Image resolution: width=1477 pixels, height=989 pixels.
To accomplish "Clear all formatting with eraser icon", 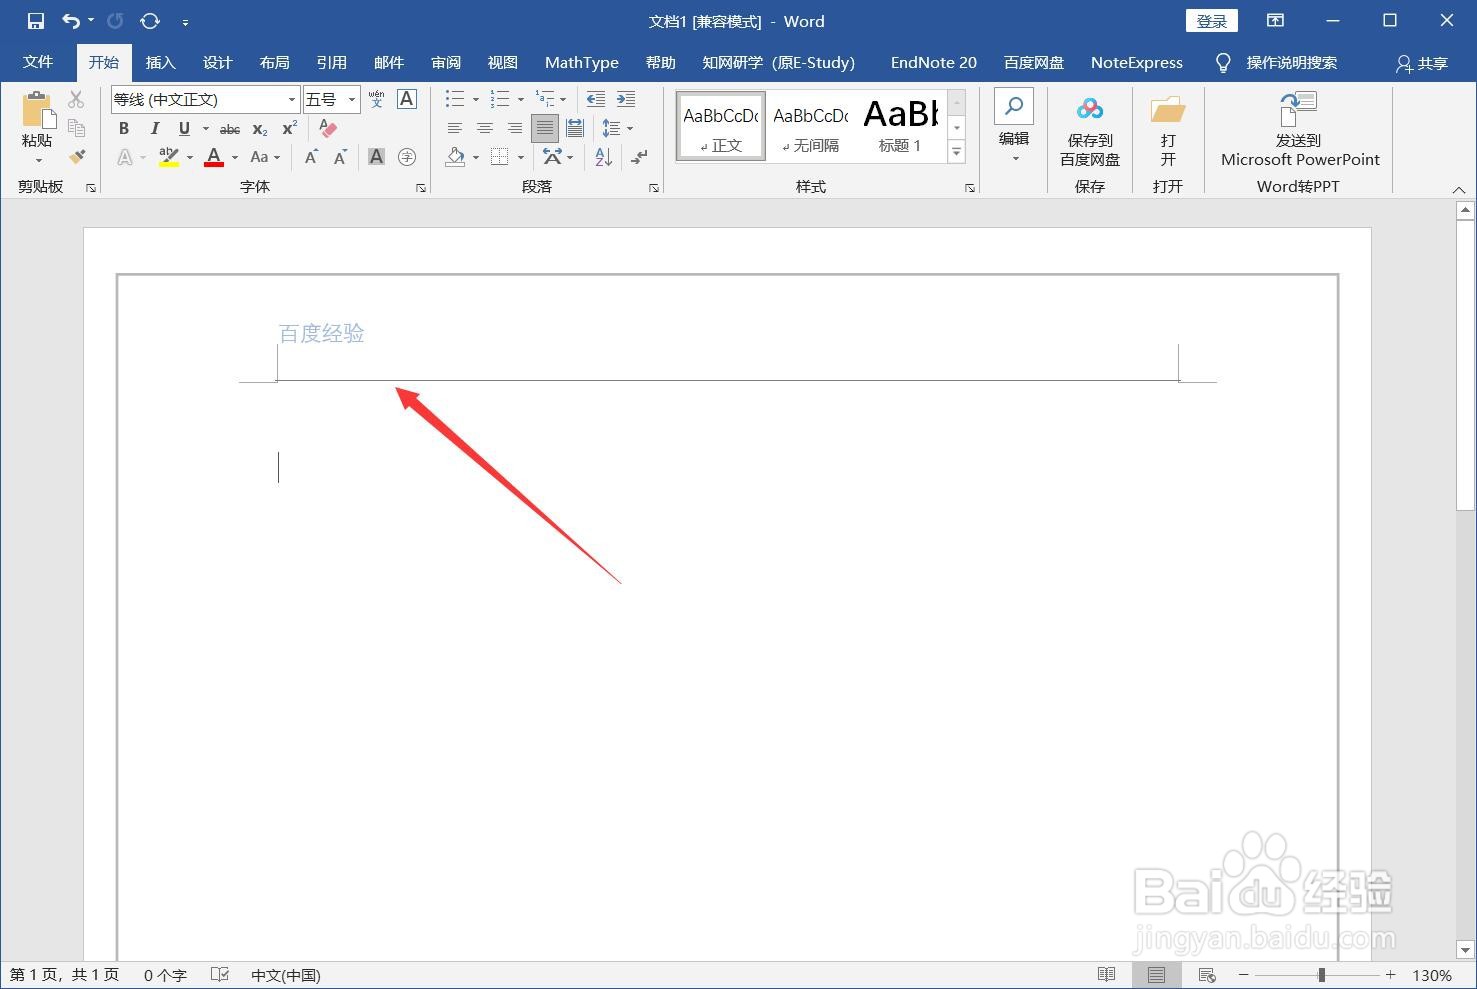I will point(328,128).
